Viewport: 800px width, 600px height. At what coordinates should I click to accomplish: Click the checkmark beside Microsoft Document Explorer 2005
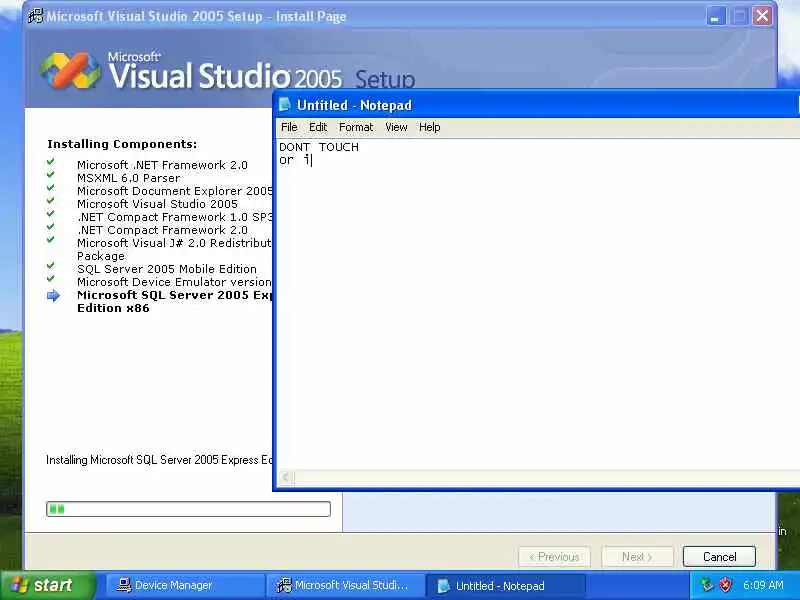coord(51,188)
